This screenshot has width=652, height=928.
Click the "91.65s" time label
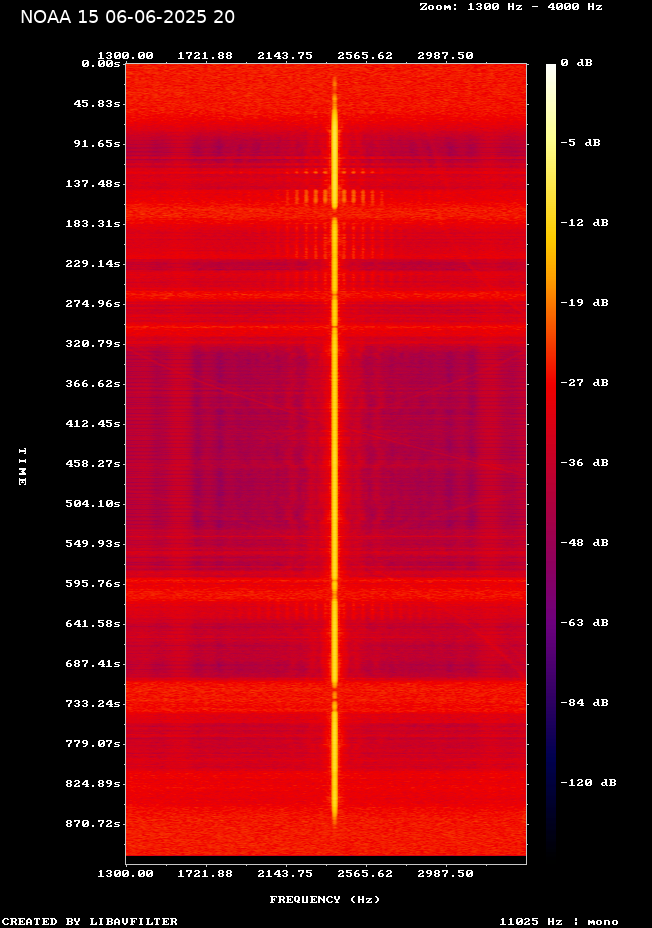(97, 143)
